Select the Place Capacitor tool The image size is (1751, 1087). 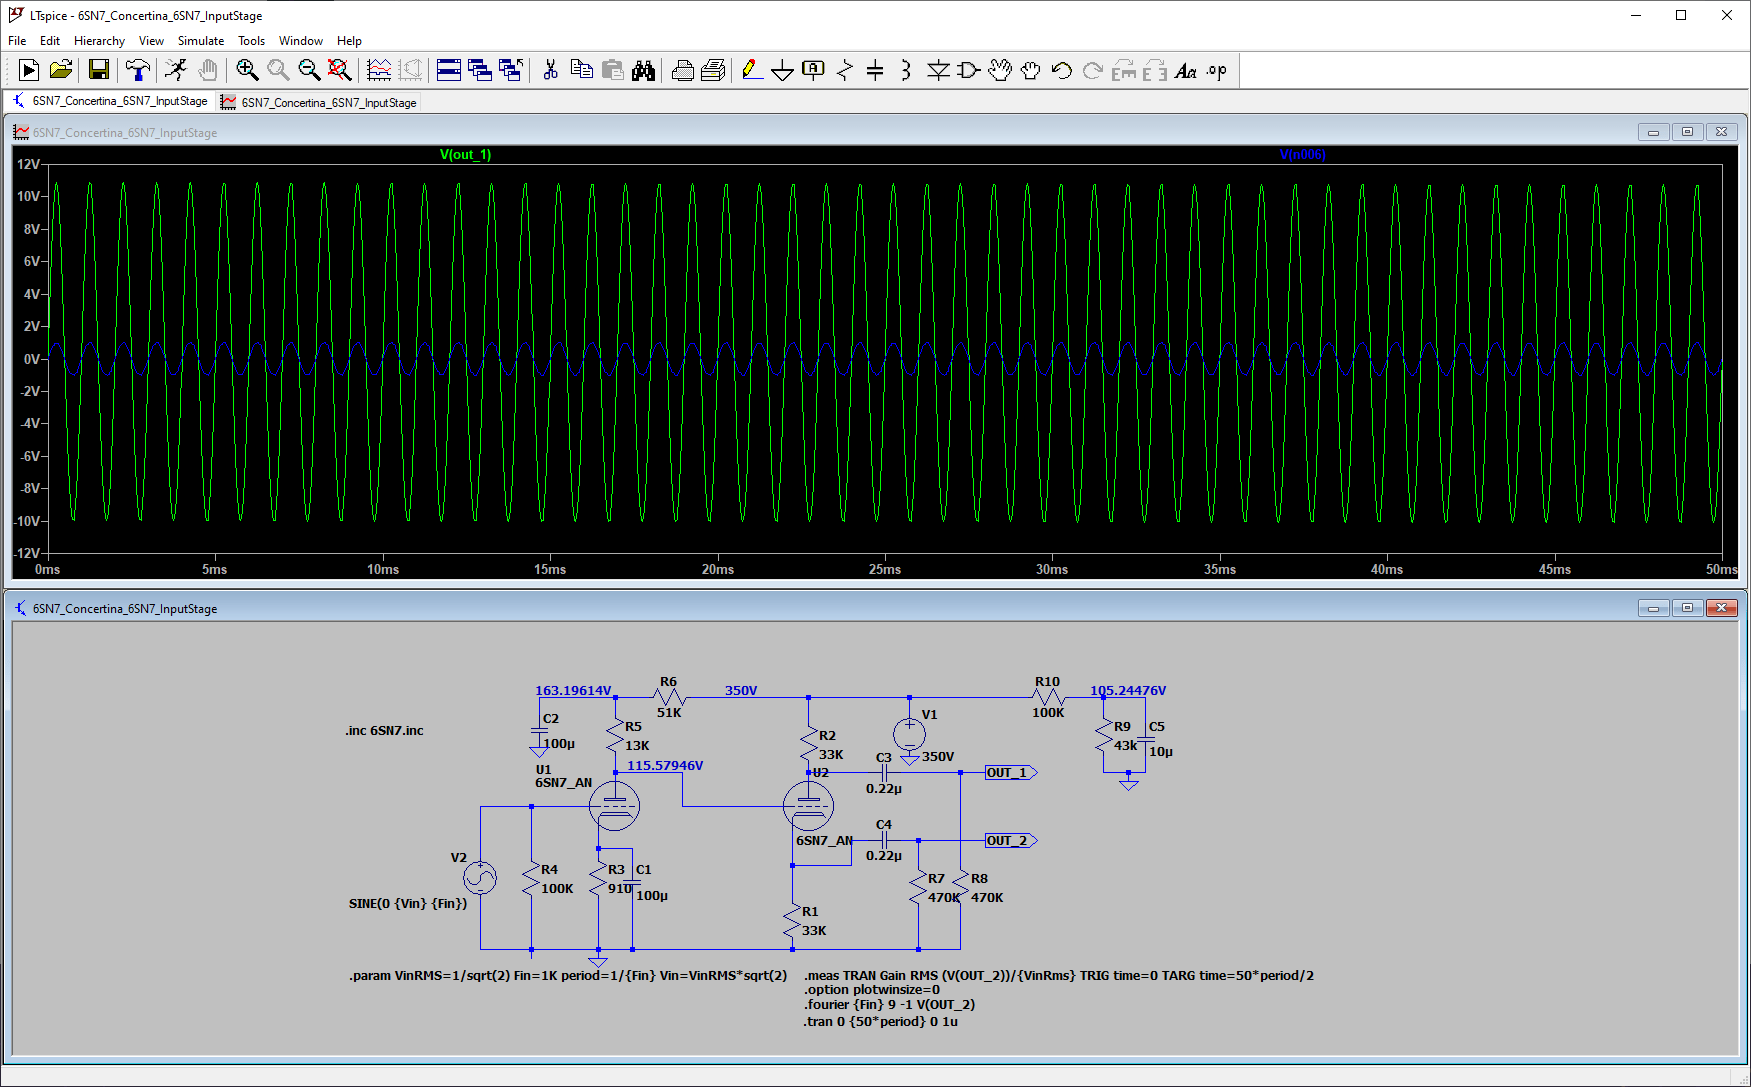(875, 70)
